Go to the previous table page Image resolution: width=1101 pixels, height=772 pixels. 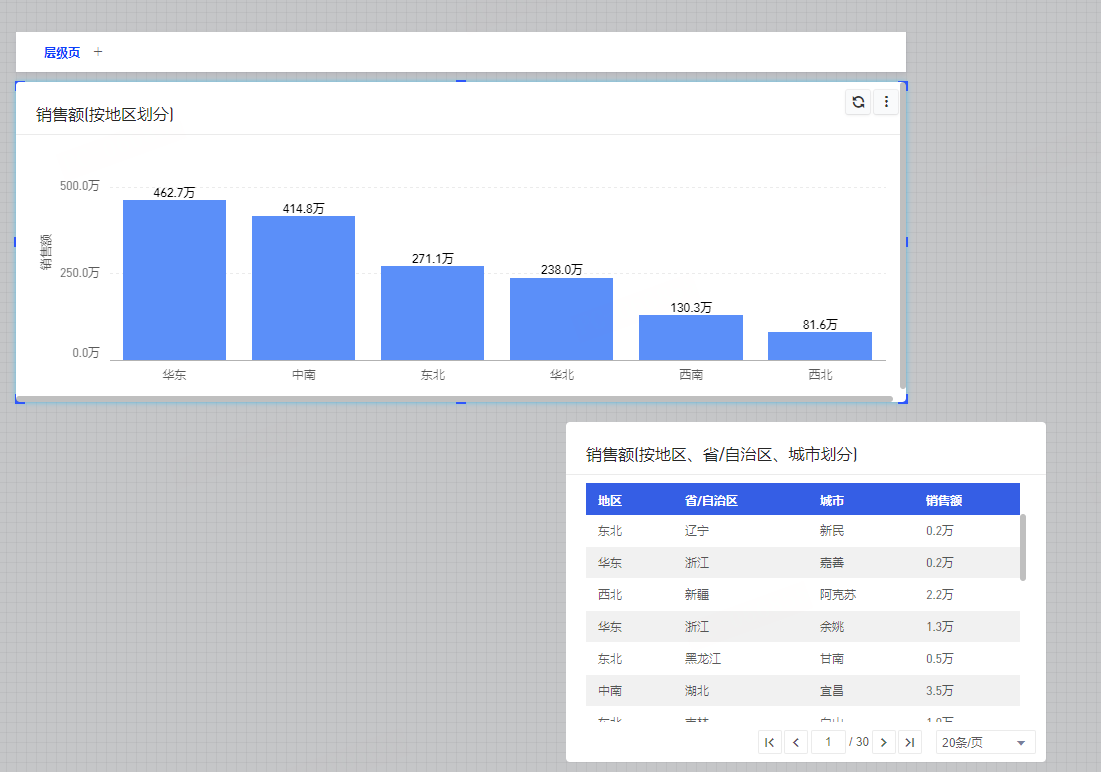click(x=796, y=742)
